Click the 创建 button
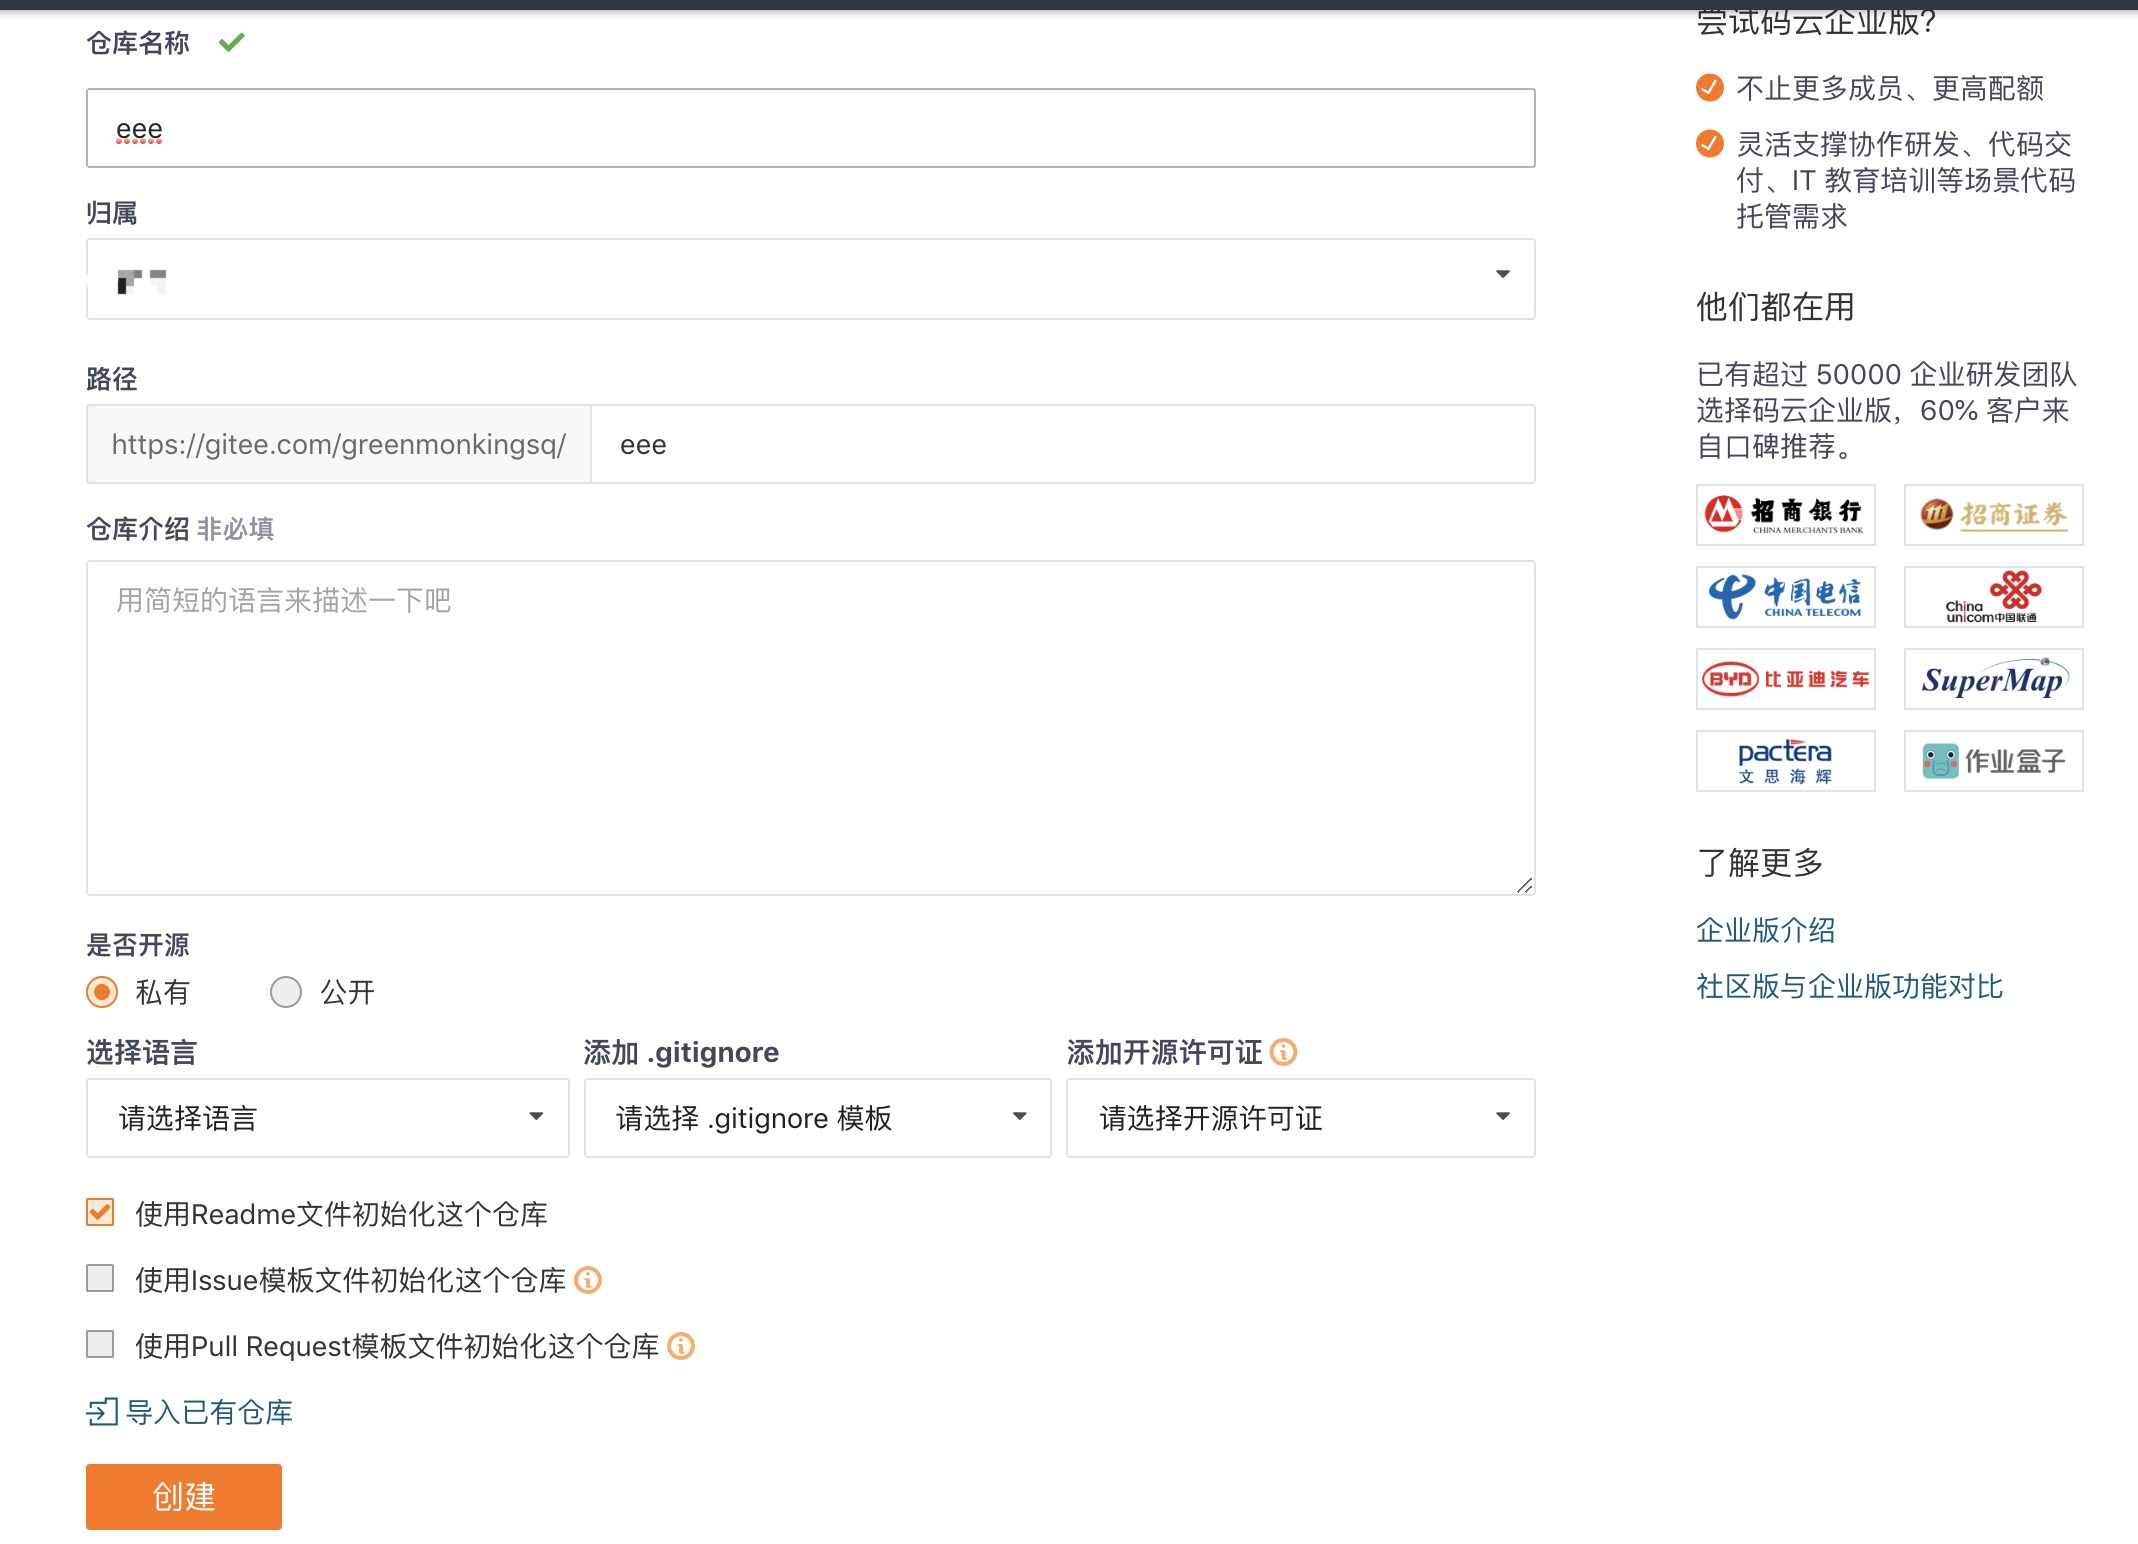Screen dimensions: 2138x1544 184,1496
